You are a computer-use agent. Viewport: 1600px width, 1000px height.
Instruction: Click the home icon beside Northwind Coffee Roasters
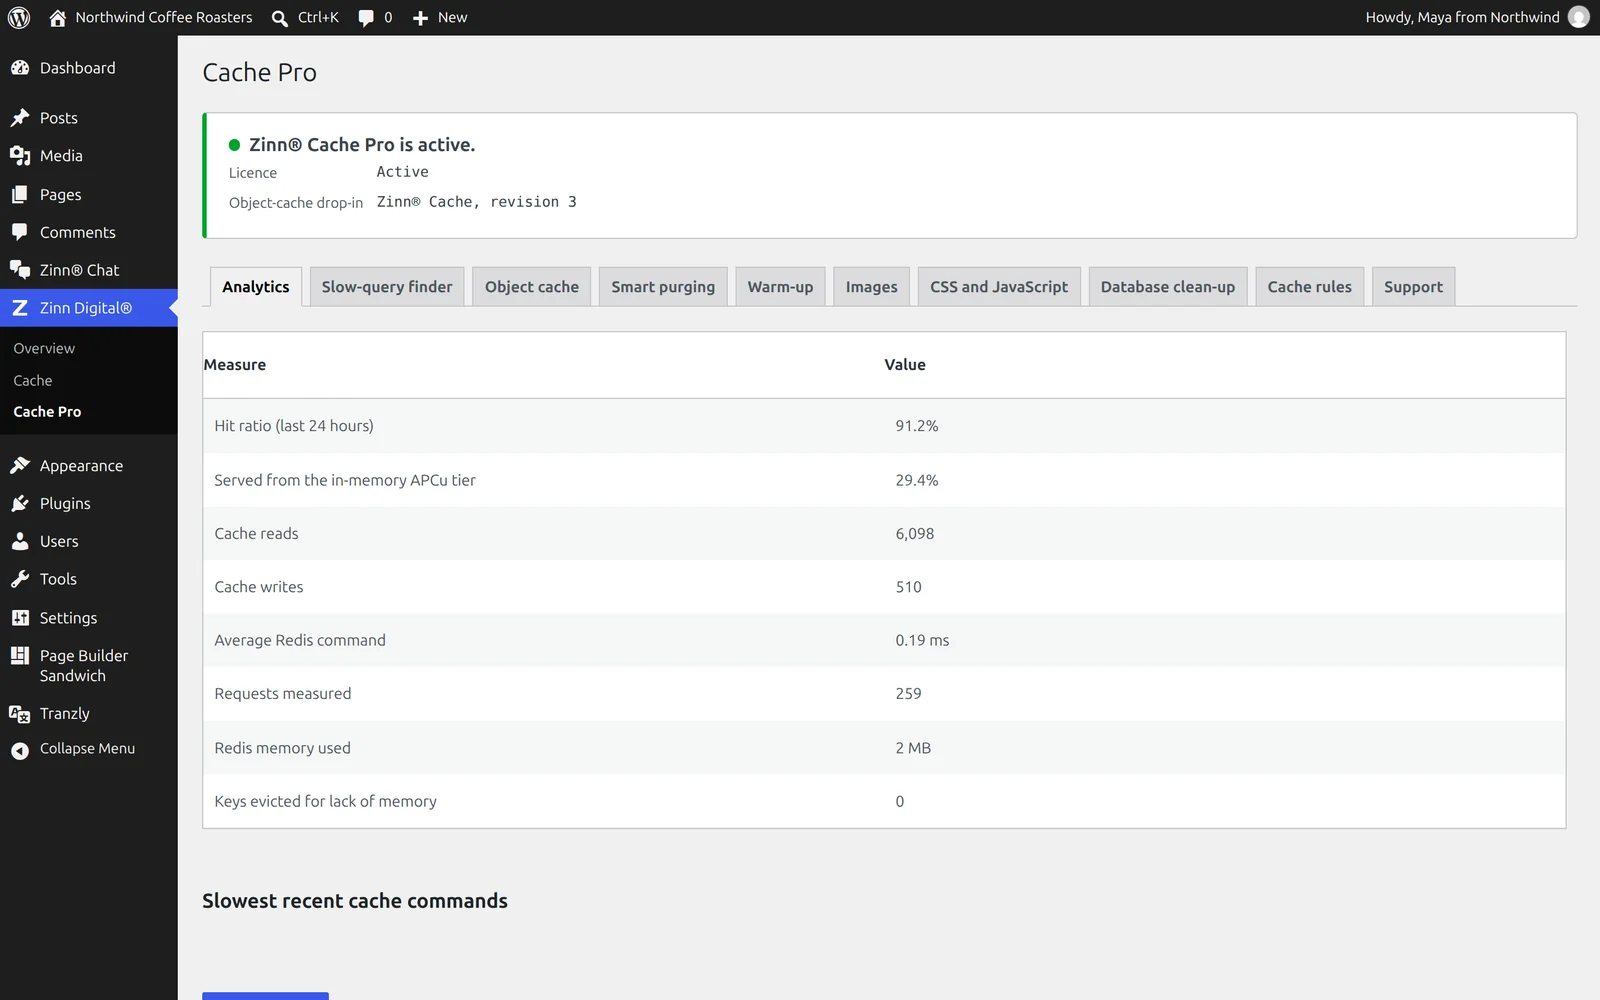[x=58, y=17]
